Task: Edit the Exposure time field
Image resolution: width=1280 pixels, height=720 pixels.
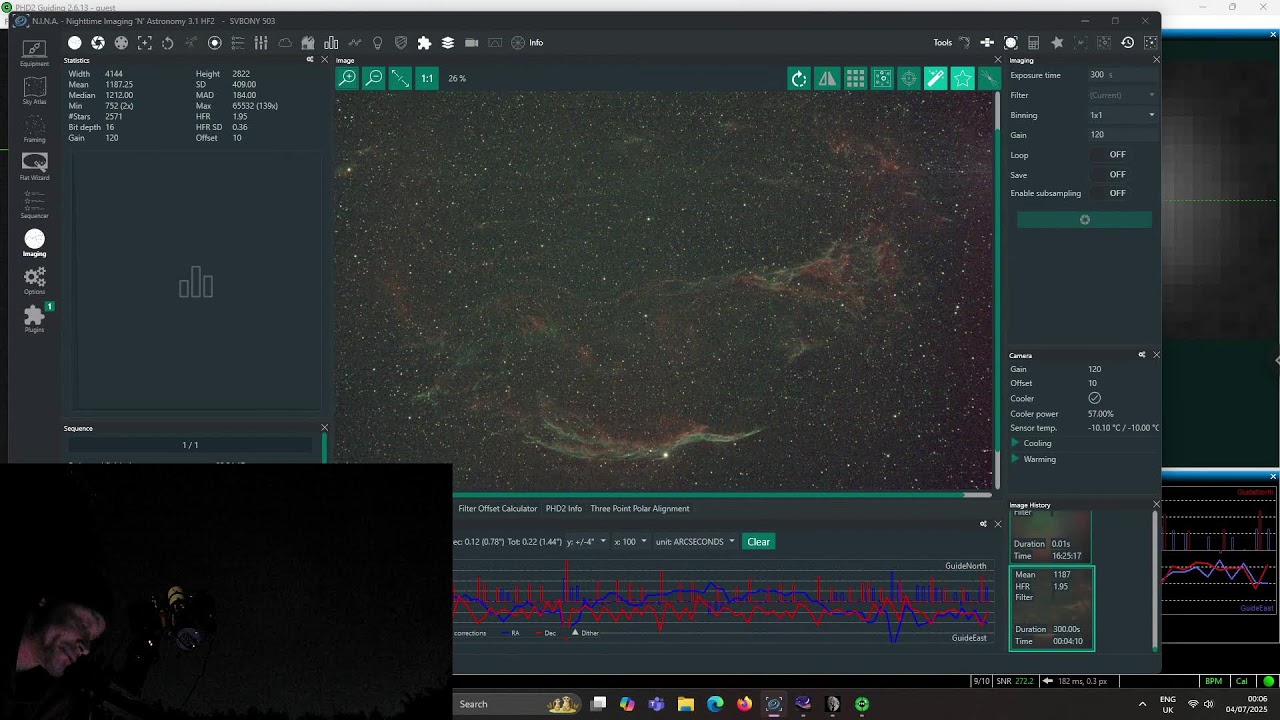Action: tap(1122, 75)
